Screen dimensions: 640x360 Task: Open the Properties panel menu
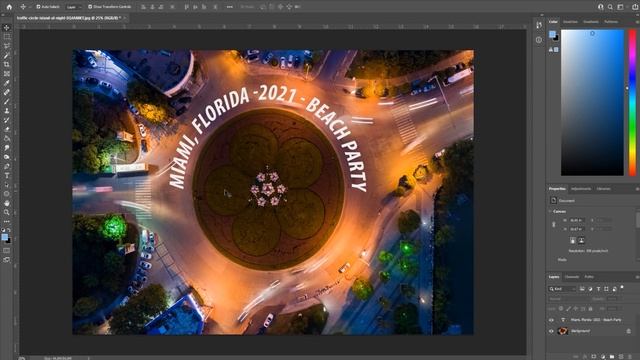(637, 189)
